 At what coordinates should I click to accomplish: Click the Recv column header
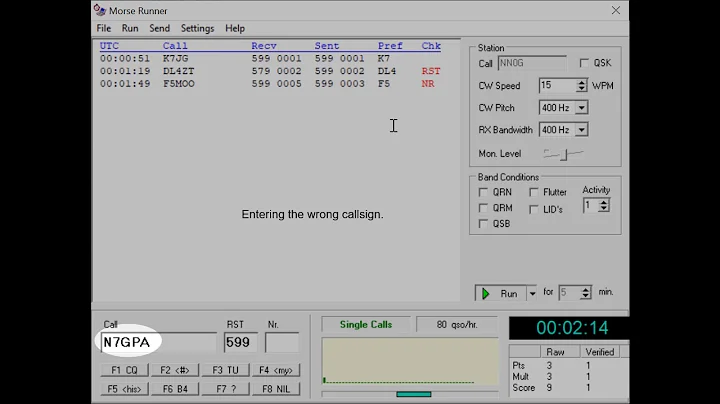264,46
